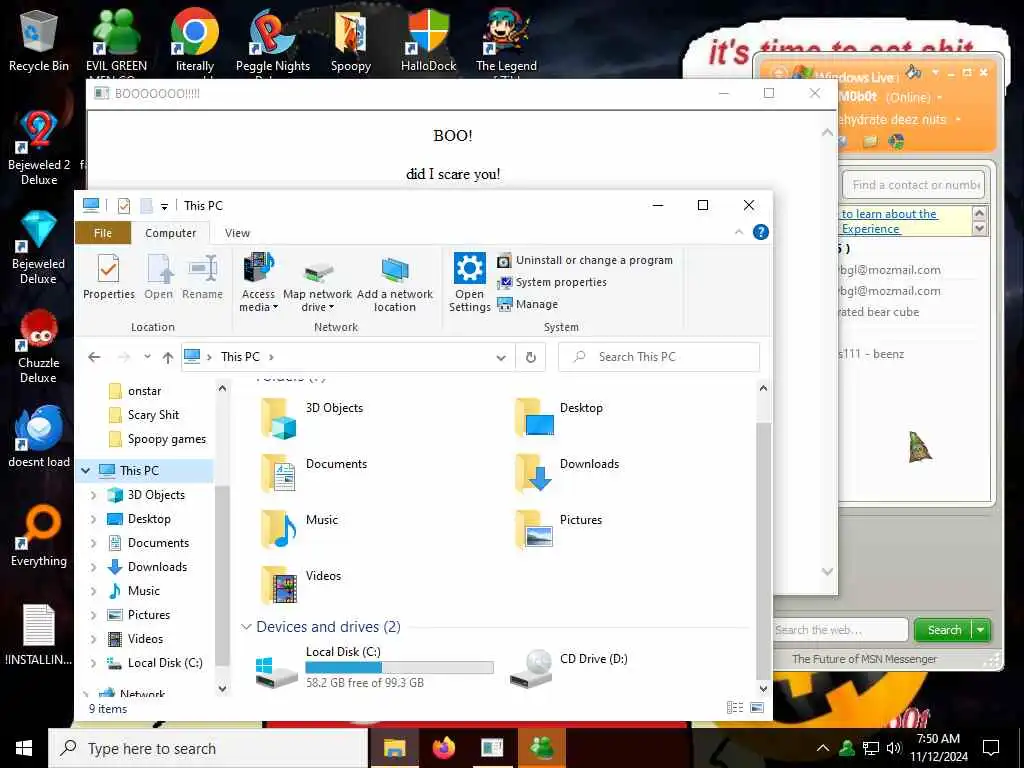Switch to details view icon in status bar
Viewport: 1024px width, 768px height.
[x=735, y=708]
